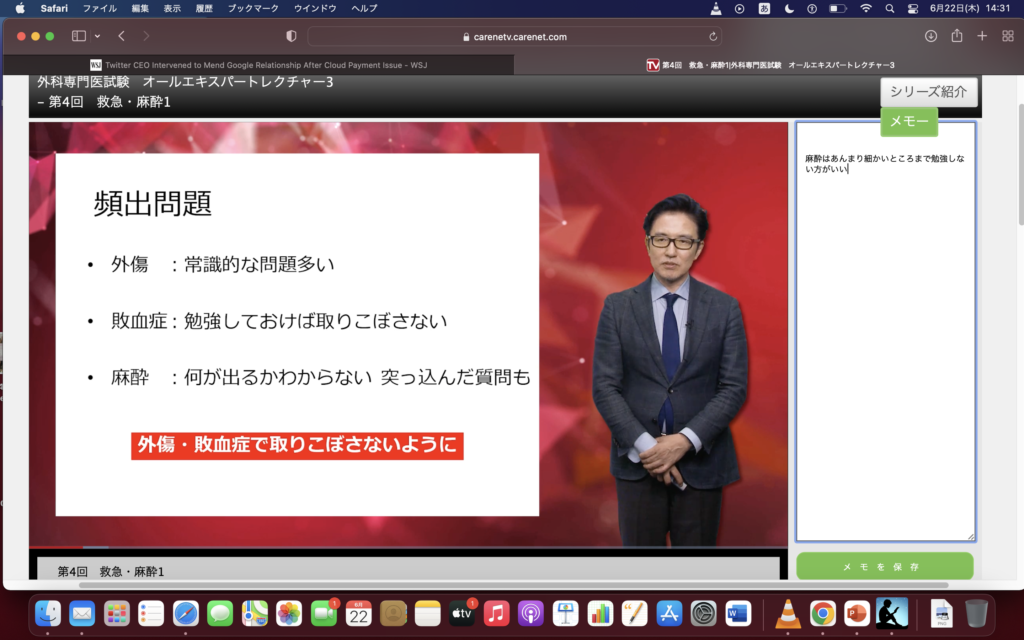The image size is (1024, 640).
Task: Open the input source menu showing あ
Action: coord(763,9)
